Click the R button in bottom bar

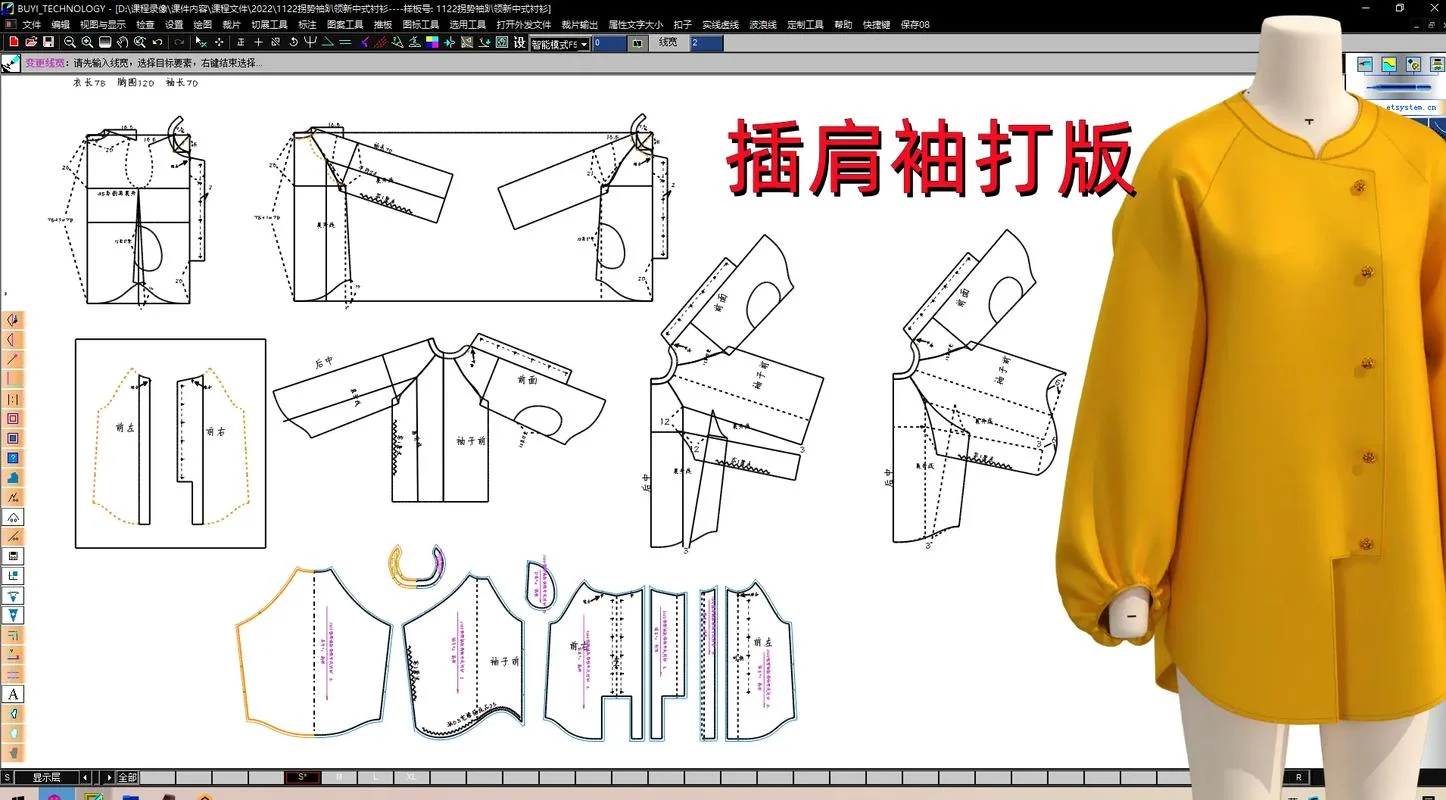[1299, 777]
